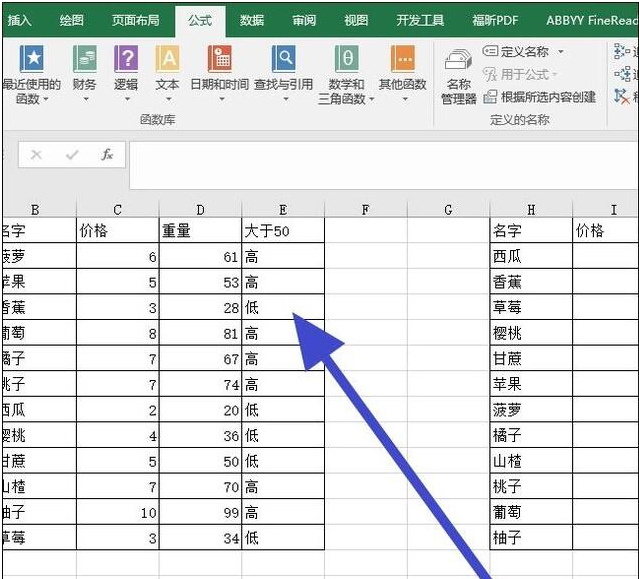Select the cell containing weight 99

[200, 512]
